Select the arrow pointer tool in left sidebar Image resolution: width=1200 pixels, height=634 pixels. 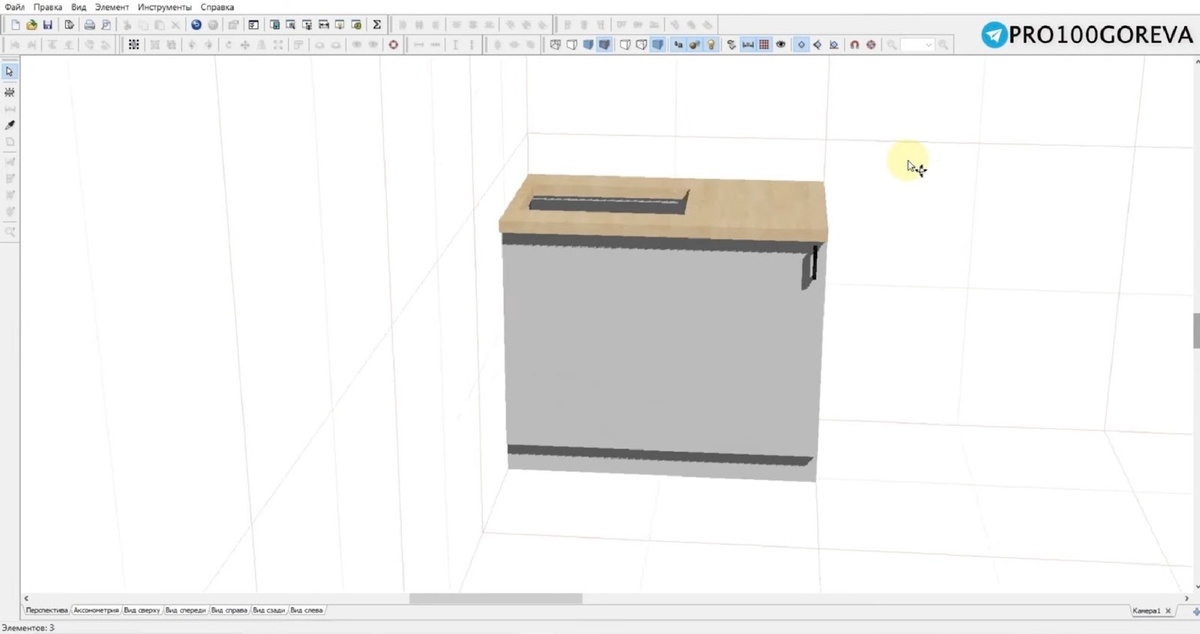pos(10,72)
